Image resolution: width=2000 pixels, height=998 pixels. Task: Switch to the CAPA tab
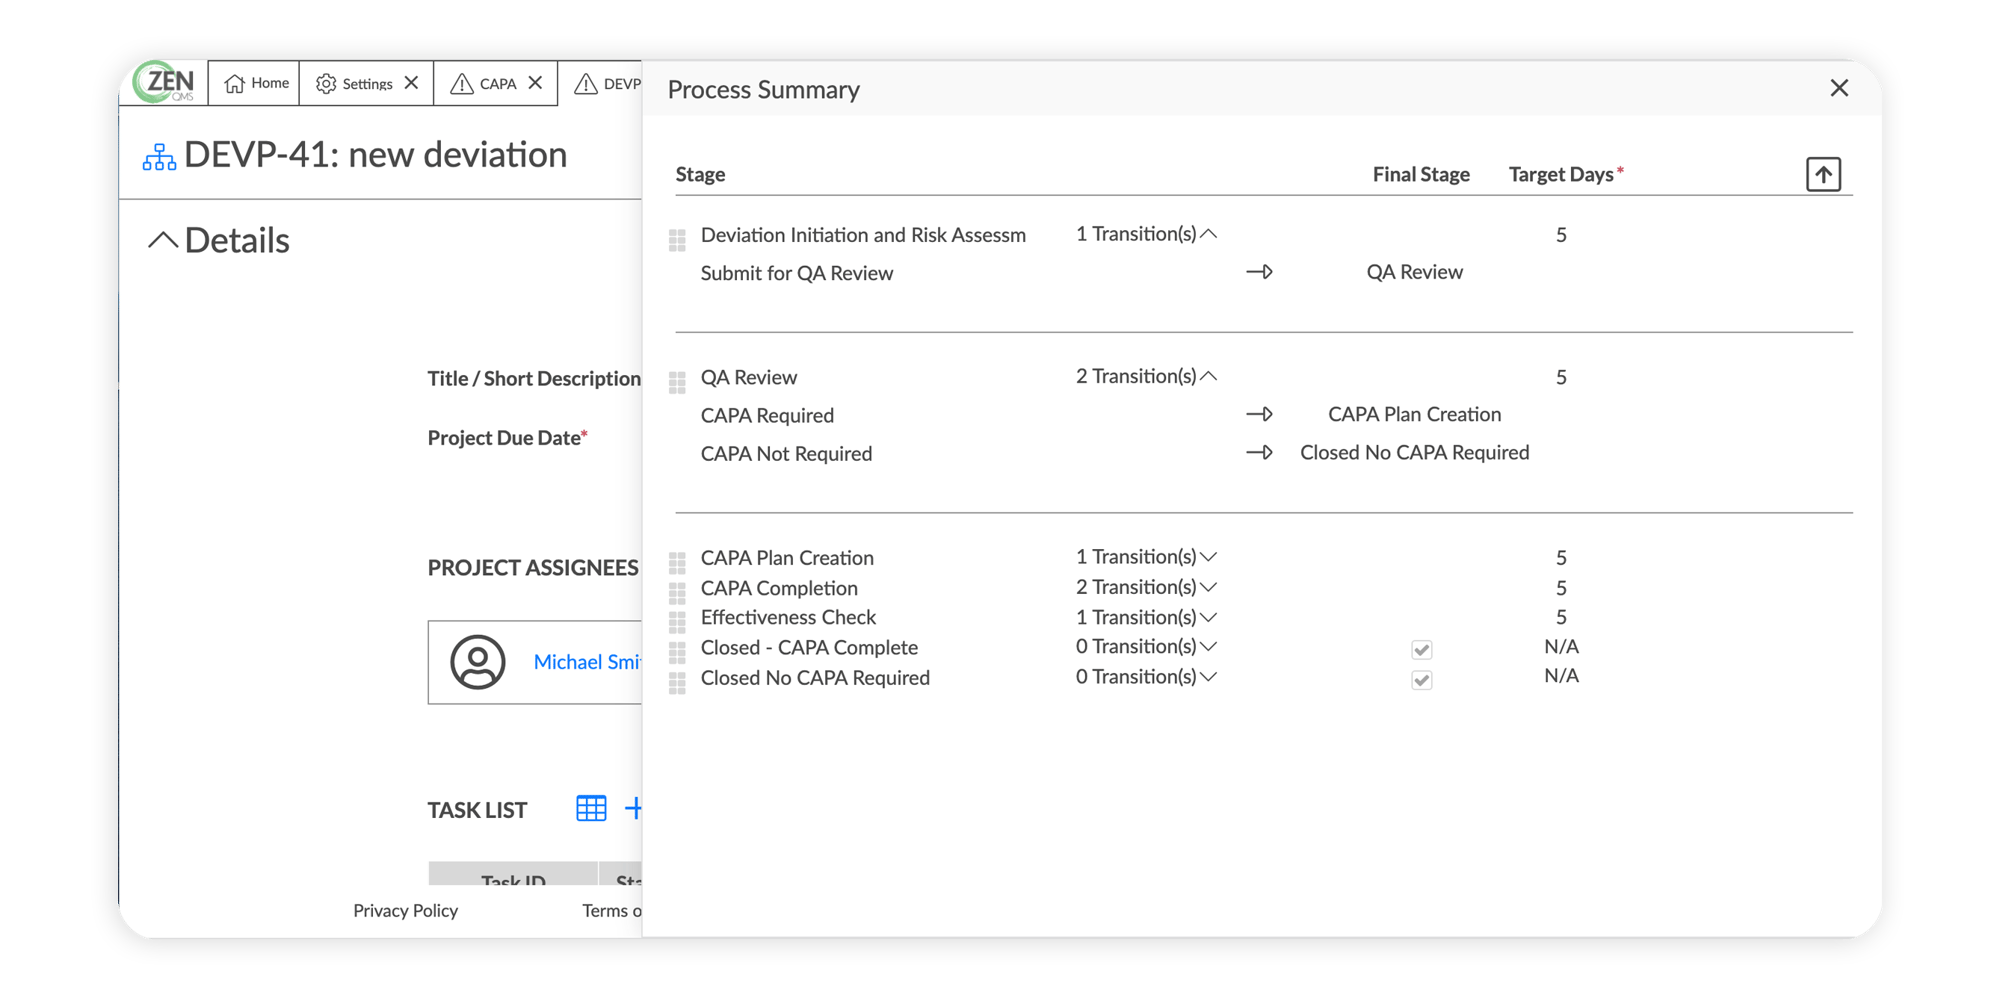[x=485, y=84]
